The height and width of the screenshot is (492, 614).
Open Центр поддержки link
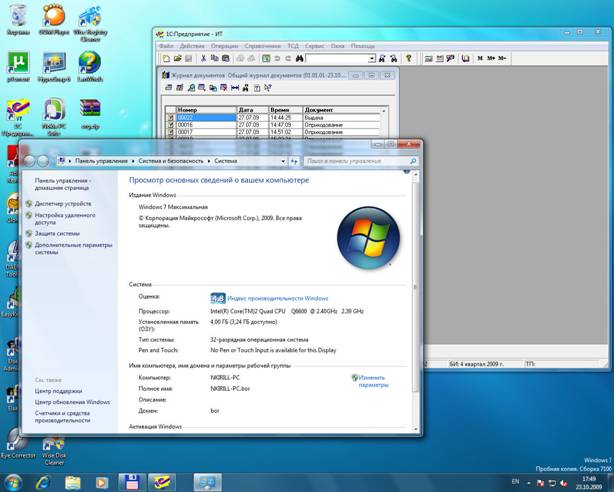(58, 391)
